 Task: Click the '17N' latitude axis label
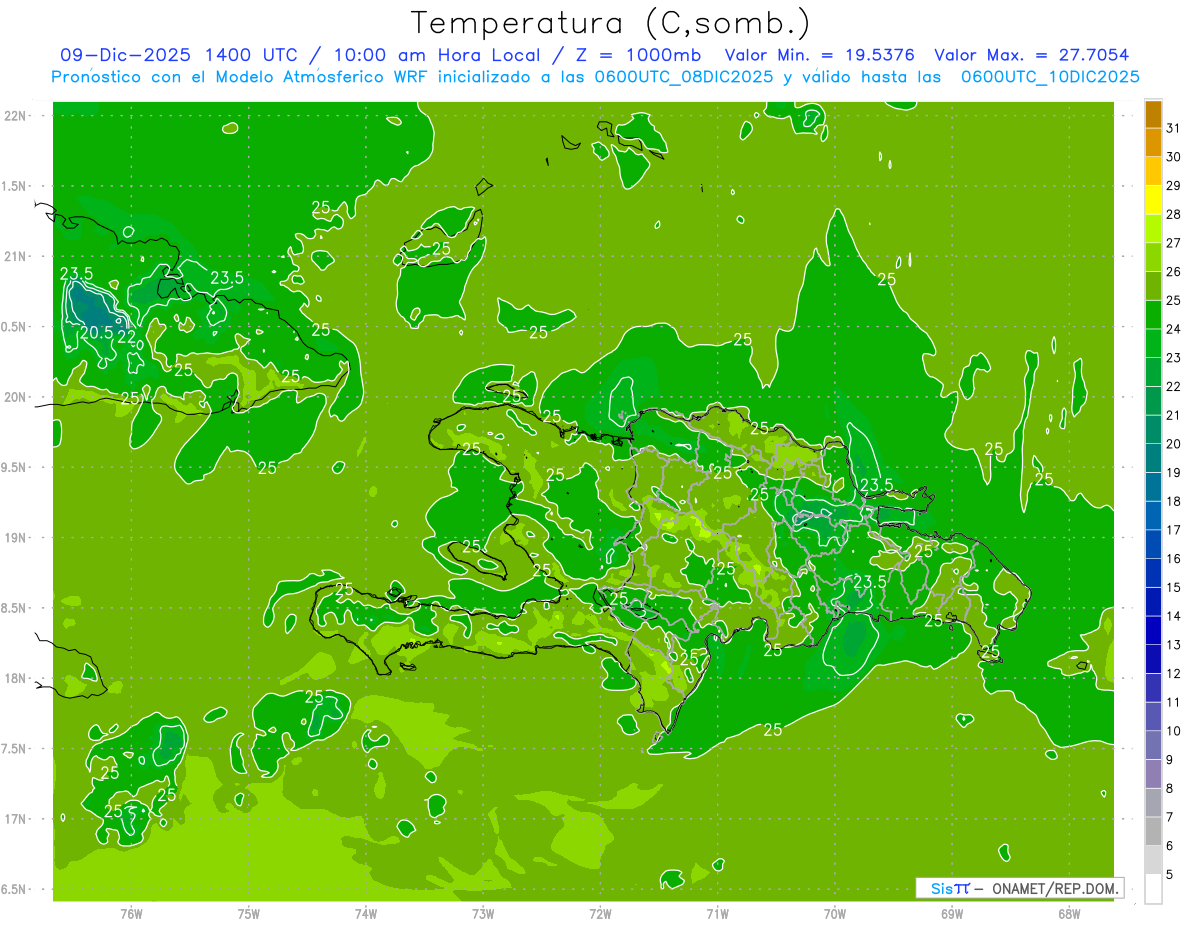click(x=16, y=819)
